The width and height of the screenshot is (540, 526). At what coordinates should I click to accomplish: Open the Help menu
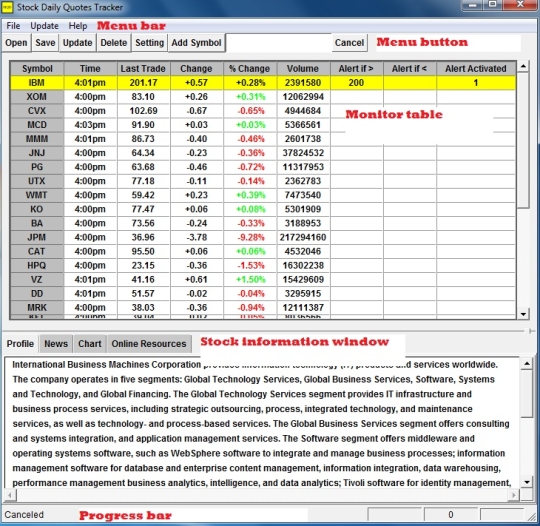(x=78, y=26)
